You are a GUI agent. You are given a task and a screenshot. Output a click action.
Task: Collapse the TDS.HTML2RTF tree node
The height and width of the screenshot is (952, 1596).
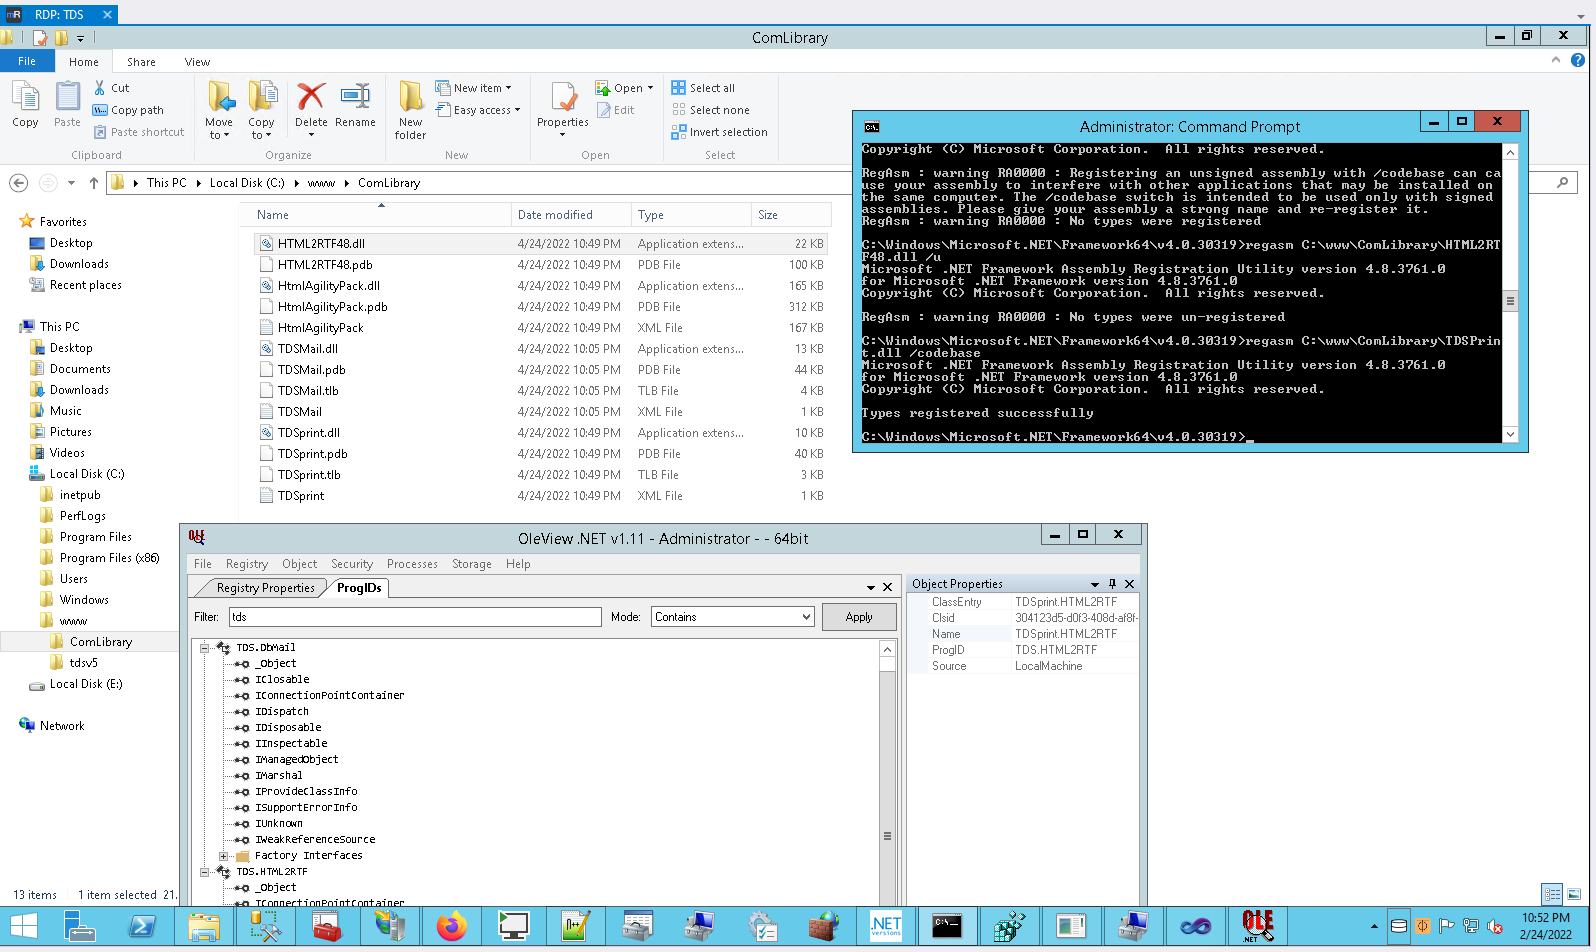point(204,872)
